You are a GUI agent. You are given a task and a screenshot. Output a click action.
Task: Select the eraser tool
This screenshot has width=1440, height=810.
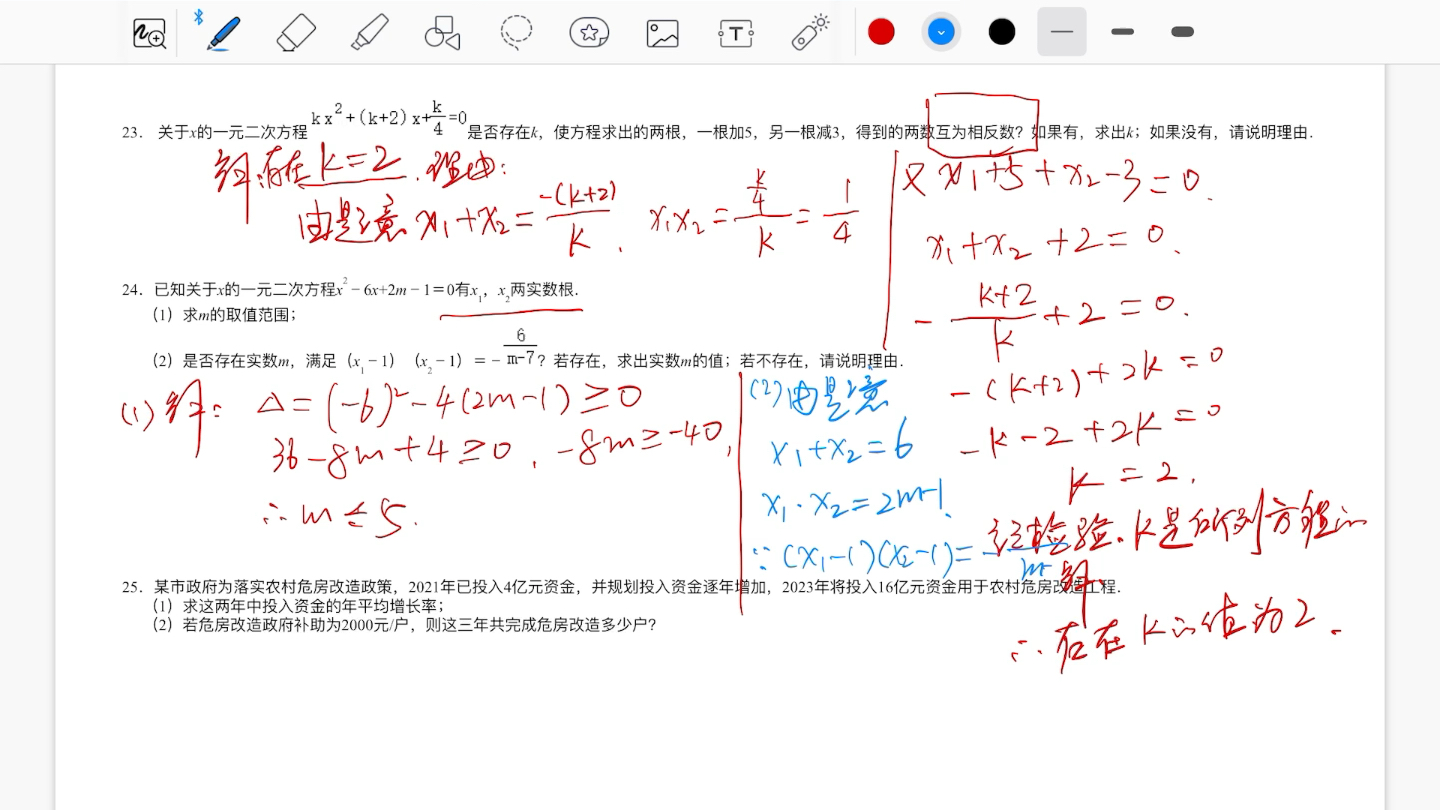(x=296, y=33)
